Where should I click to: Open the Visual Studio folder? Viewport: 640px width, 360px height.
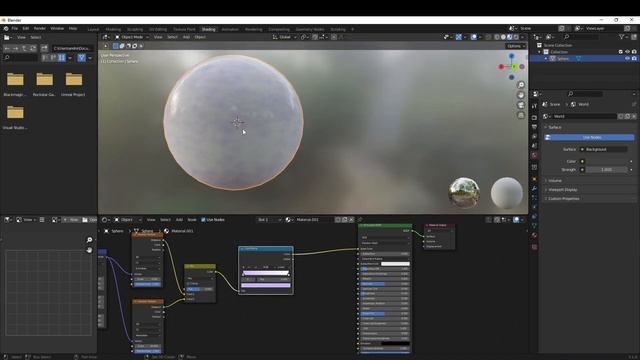click(15, 117)
